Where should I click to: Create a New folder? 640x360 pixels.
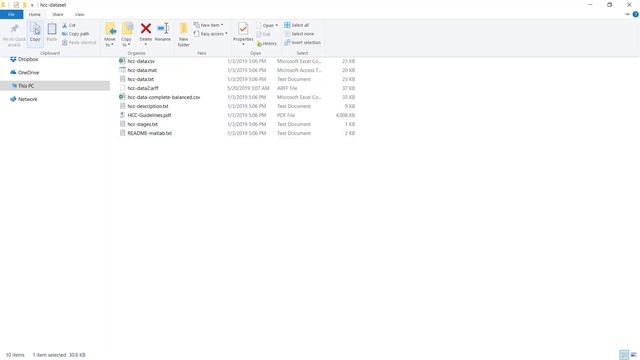coord(184,35)
